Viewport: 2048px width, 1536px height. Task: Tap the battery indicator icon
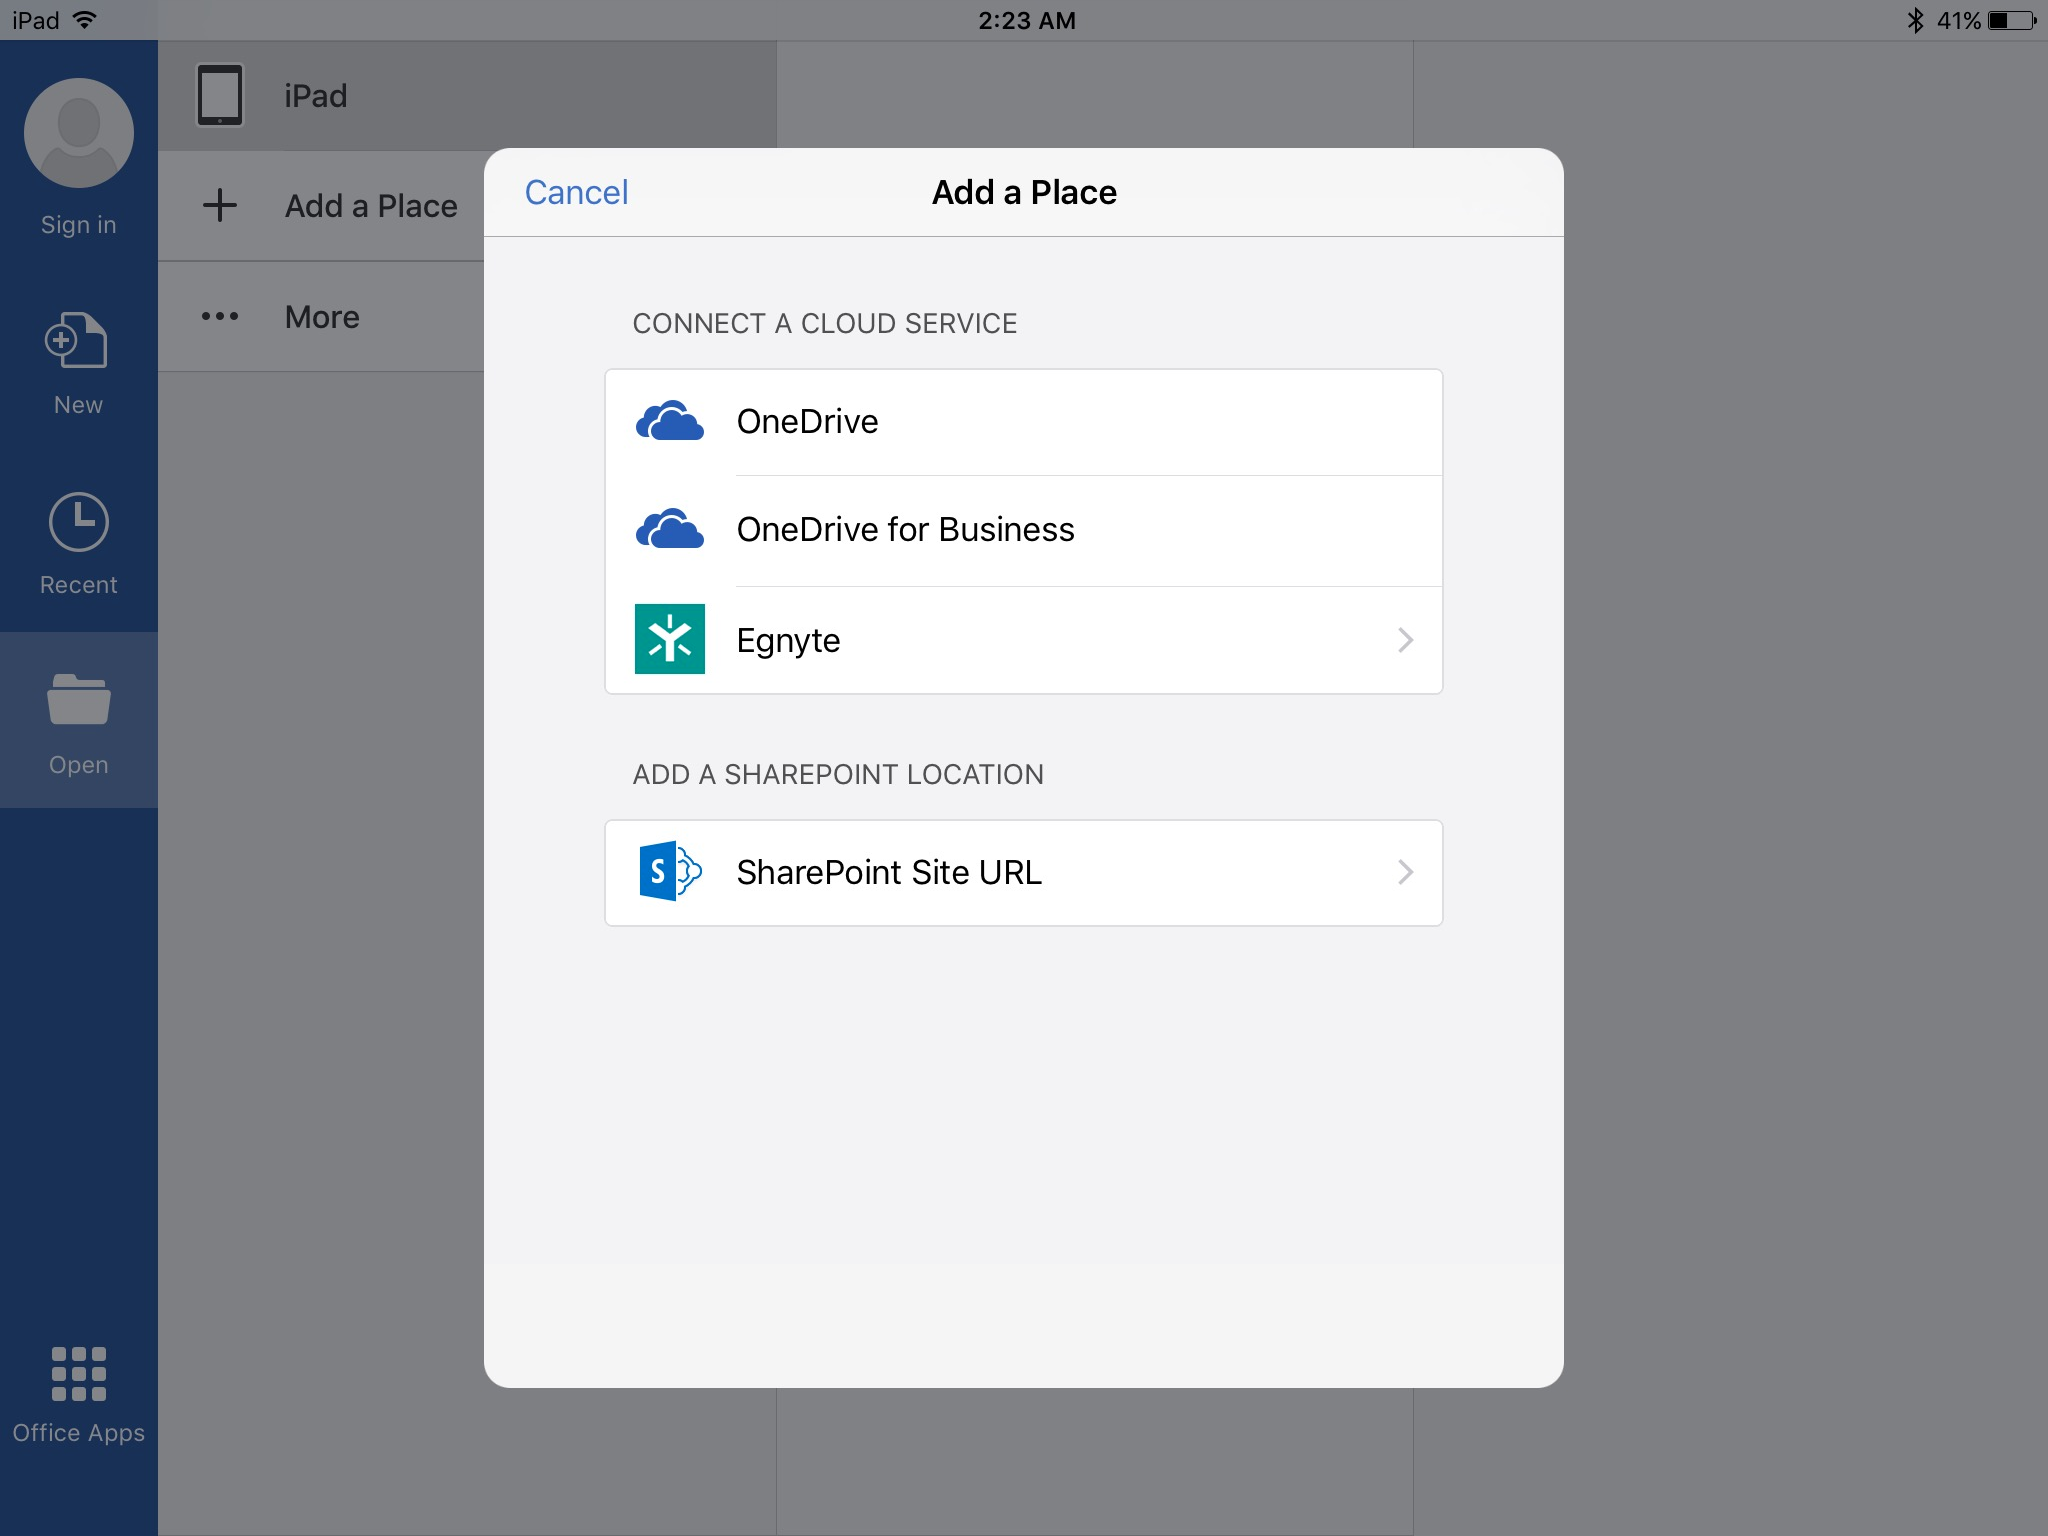tap(2012, 20)
